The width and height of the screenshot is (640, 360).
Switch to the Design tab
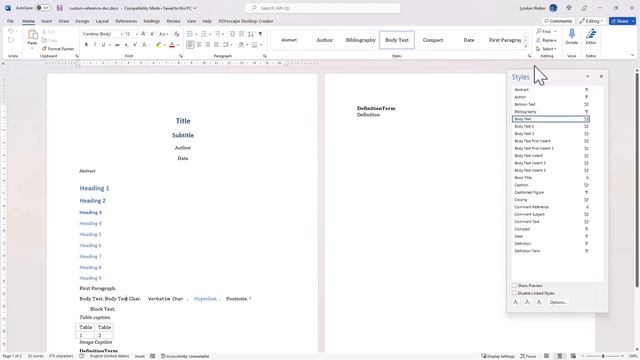pos(82,21)
